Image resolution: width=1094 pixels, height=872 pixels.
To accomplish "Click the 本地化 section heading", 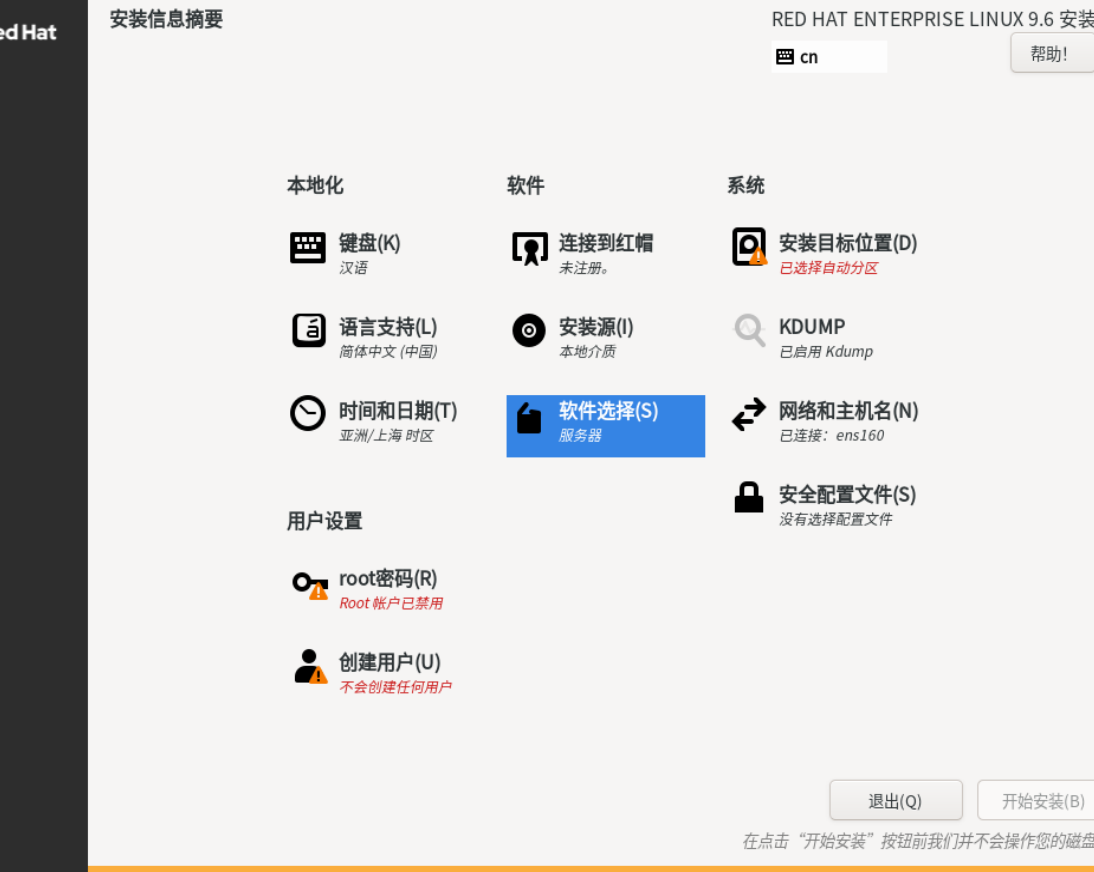I will (x=315, y=186).
